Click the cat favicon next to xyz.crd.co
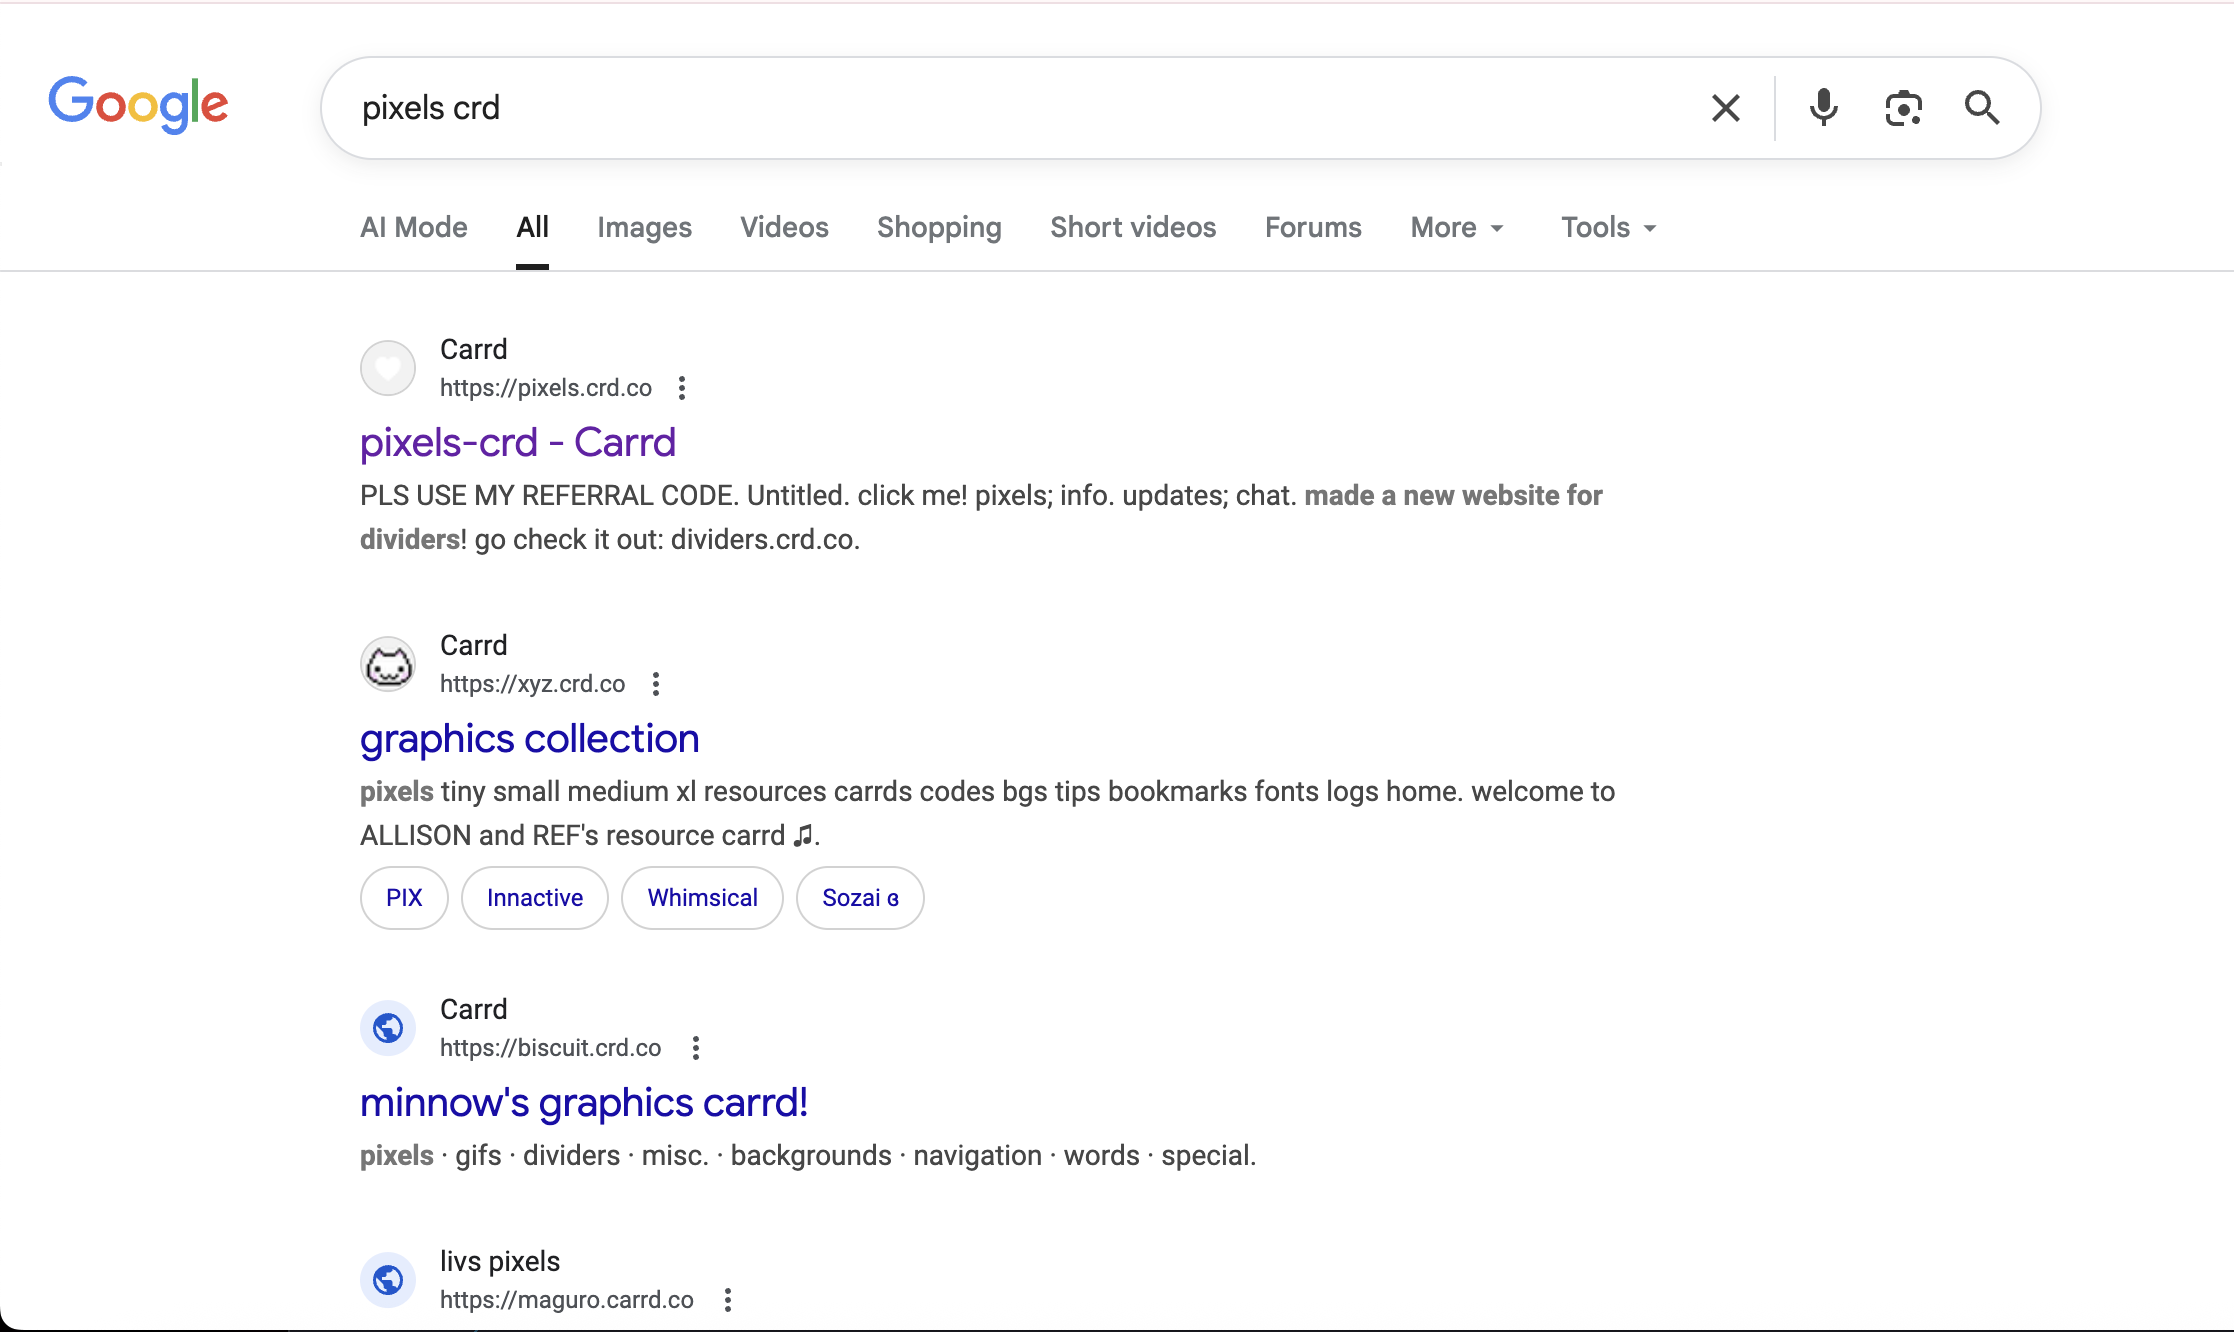 click(387, 663)
